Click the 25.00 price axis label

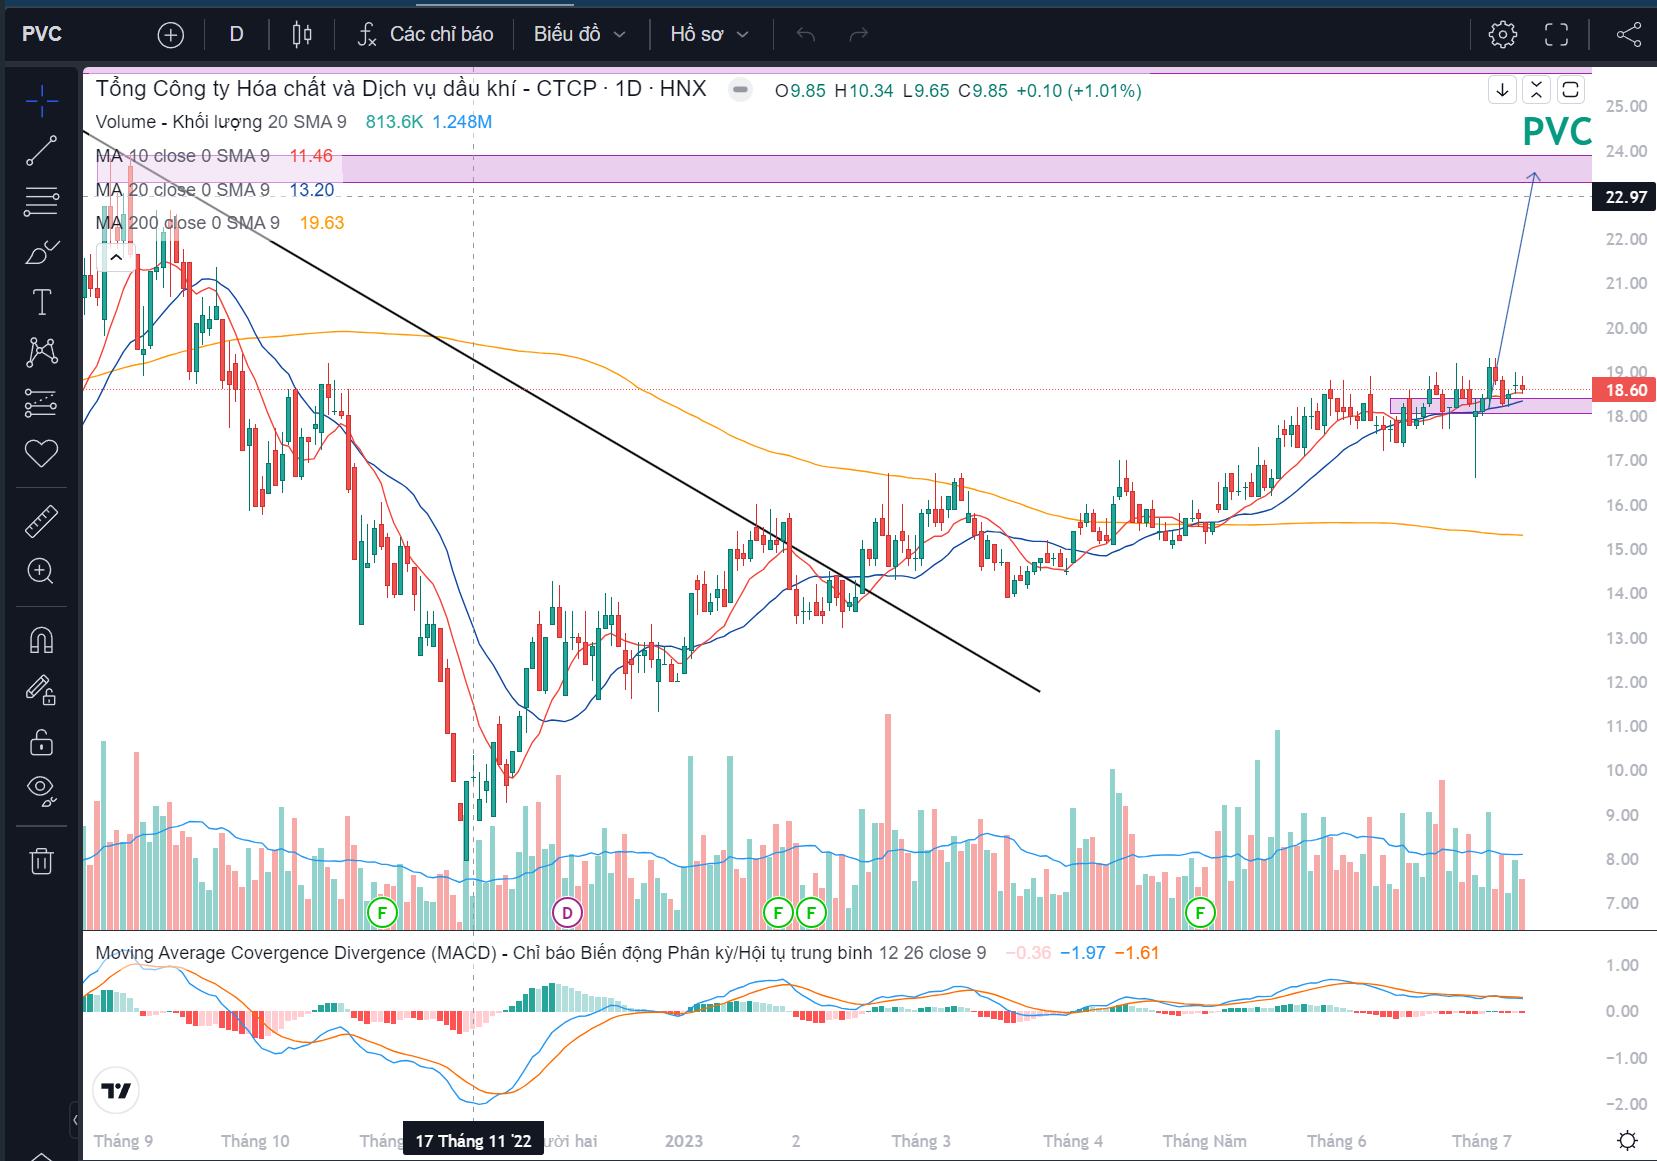click(1626, 106)
